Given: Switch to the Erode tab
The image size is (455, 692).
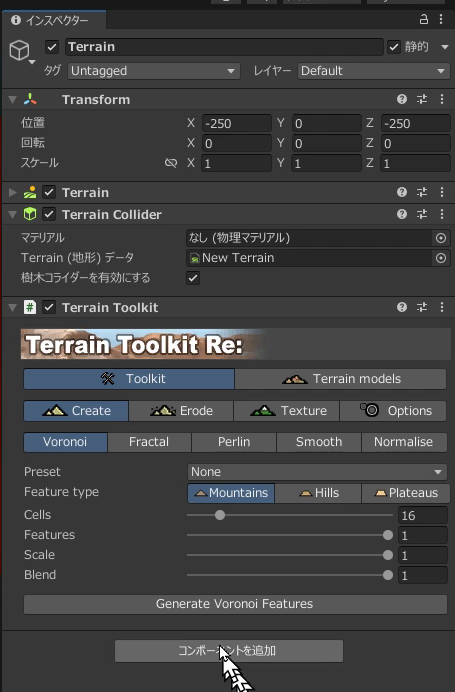Looking at the screenshot, I should [x=181, y=411].
